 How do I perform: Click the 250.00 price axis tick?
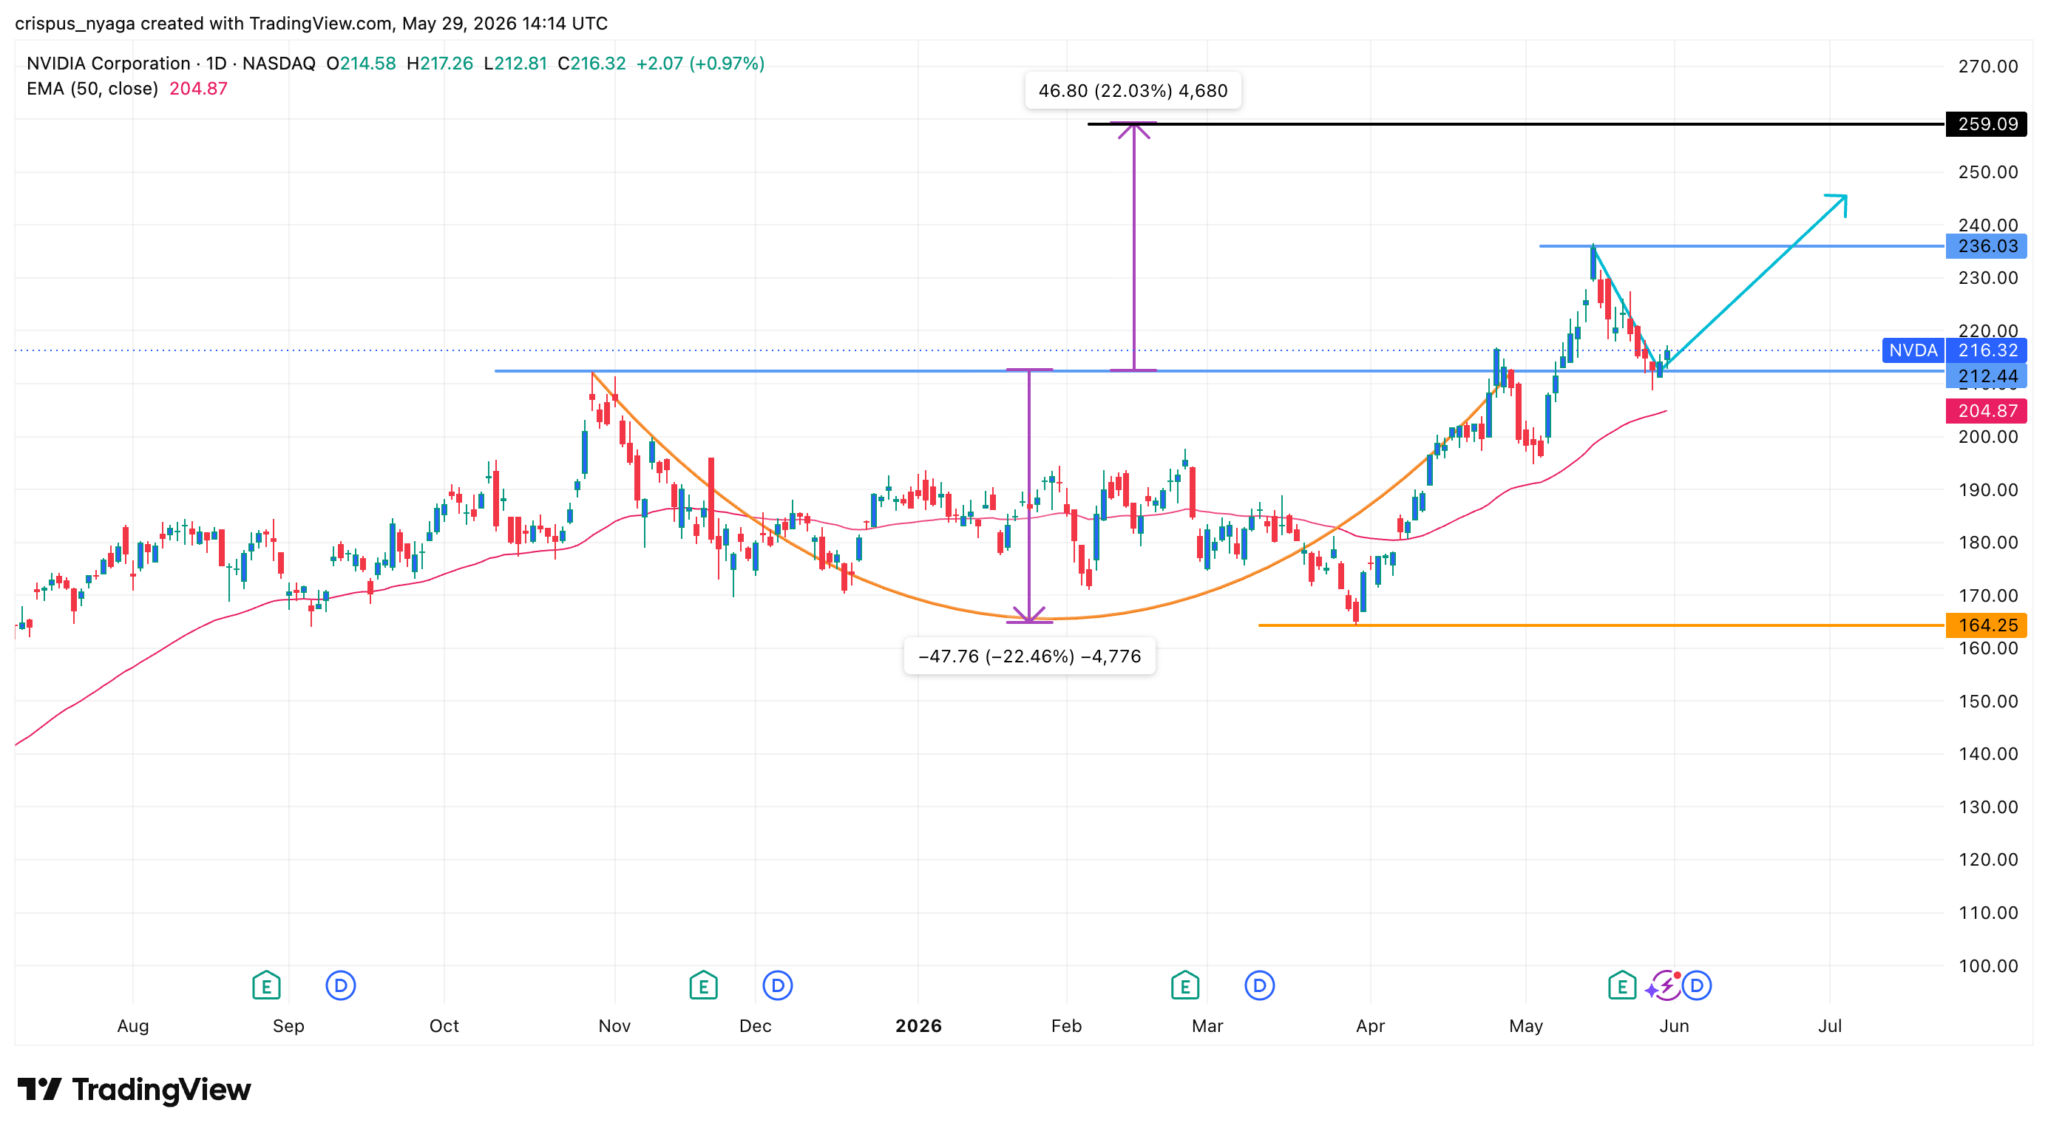1988,172
